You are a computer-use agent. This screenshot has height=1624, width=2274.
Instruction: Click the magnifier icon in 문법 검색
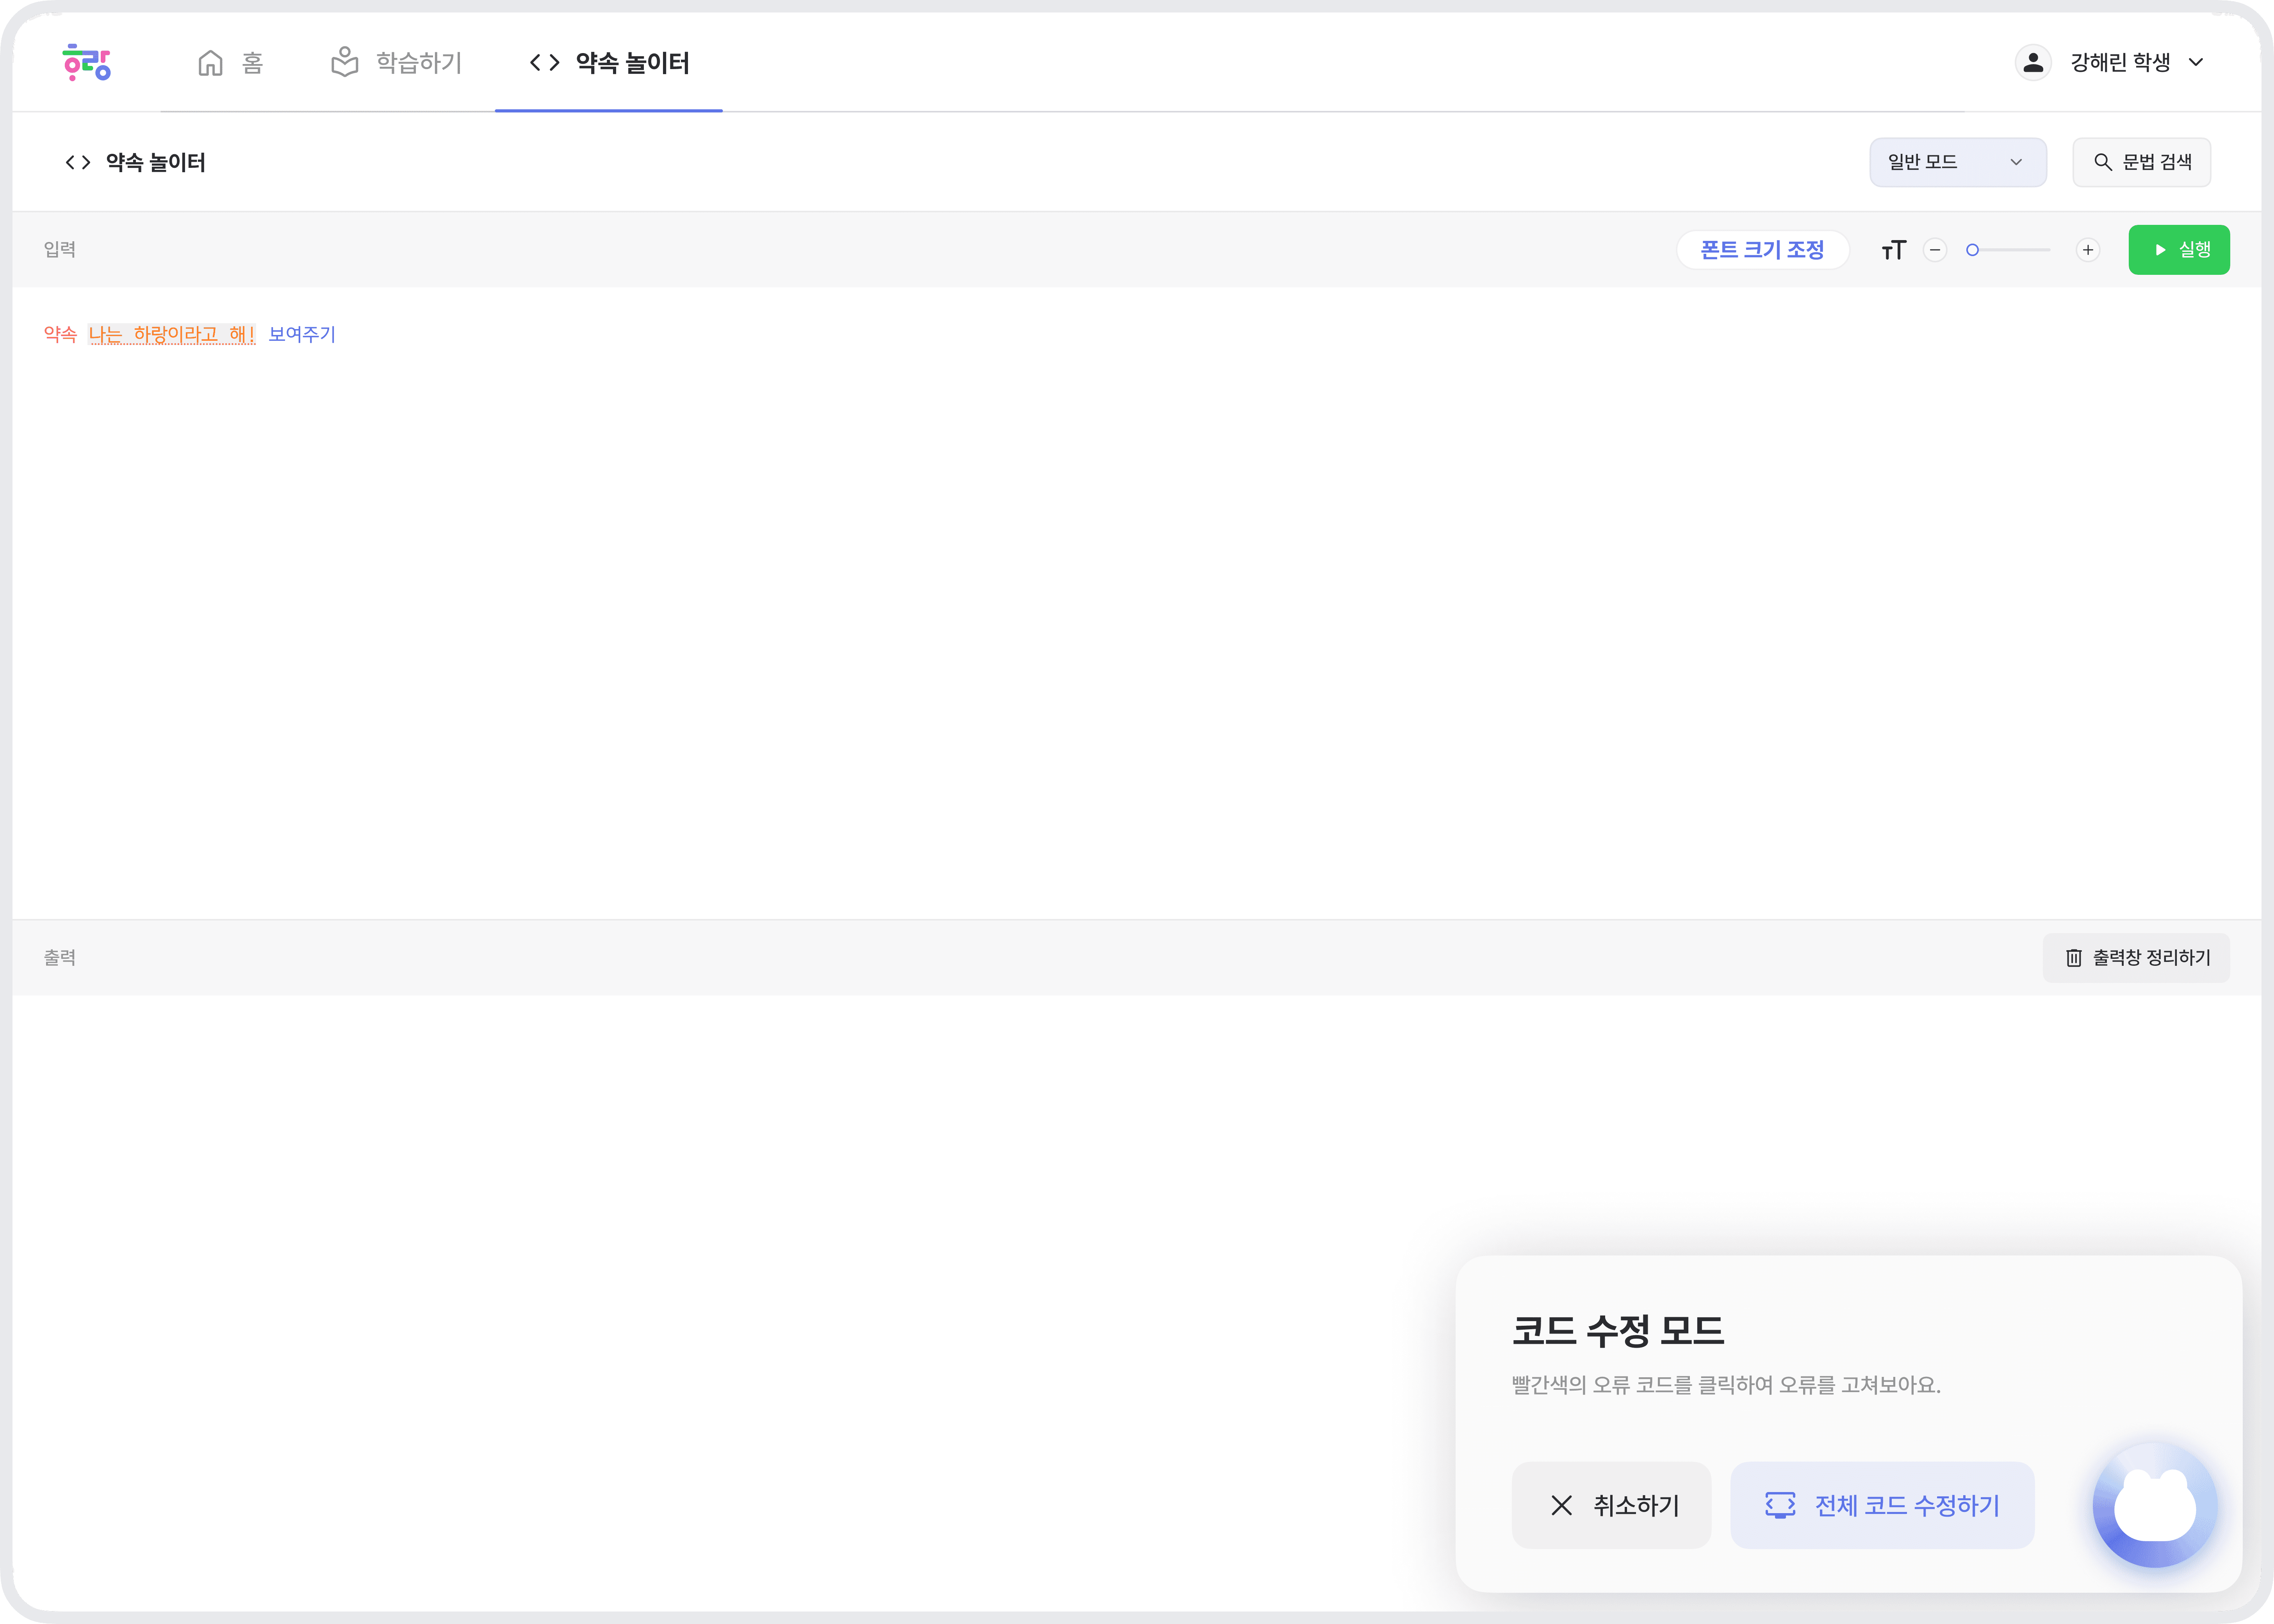pyautogui.click(x=2103, y=162)
